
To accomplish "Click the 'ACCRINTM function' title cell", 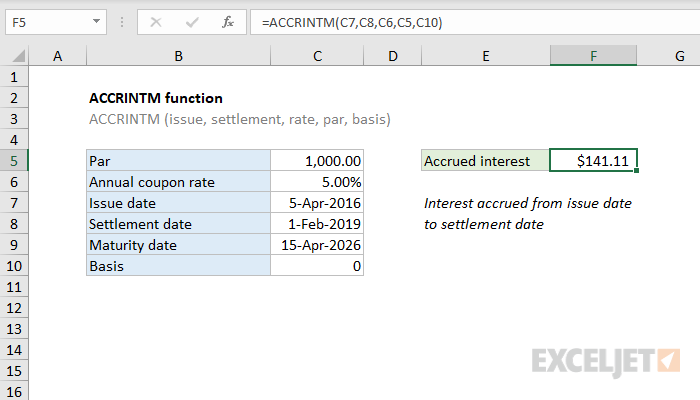I will point(156,98).
